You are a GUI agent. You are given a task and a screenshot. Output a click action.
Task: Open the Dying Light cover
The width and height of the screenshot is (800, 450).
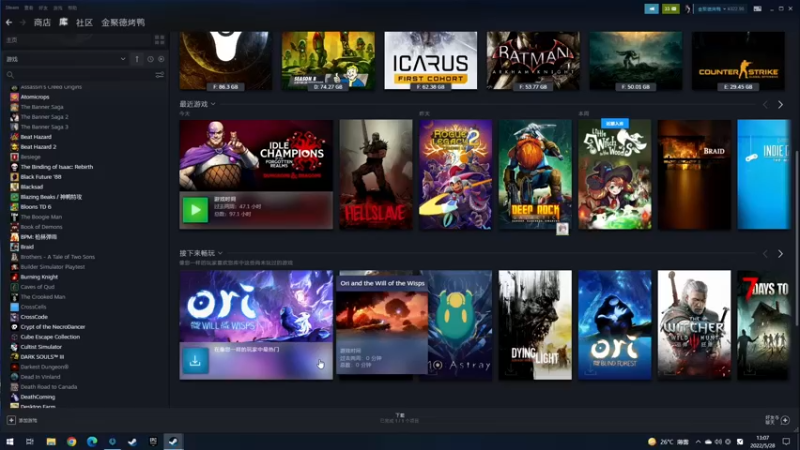point(535,325)
